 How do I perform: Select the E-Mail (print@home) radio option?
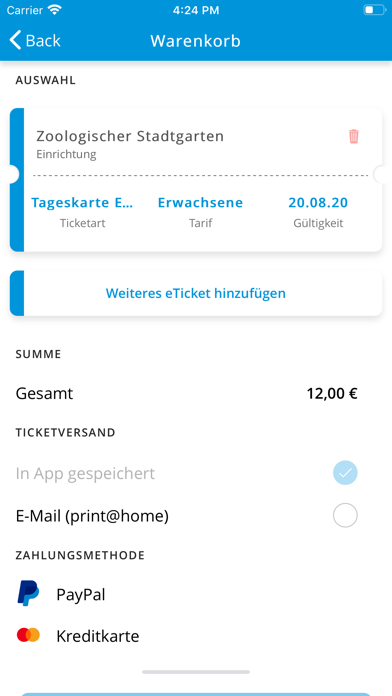click(x=345, y=515)
